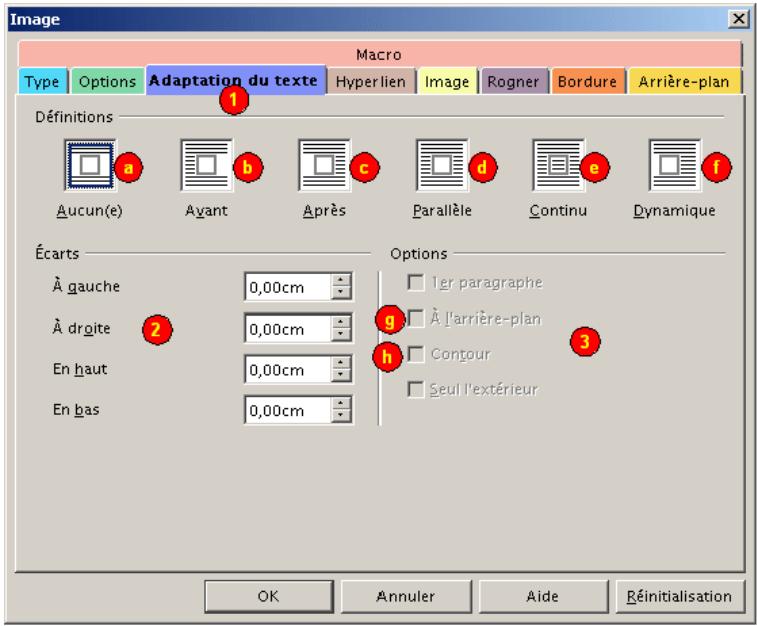Open help with the Aide button

point(543,596)
